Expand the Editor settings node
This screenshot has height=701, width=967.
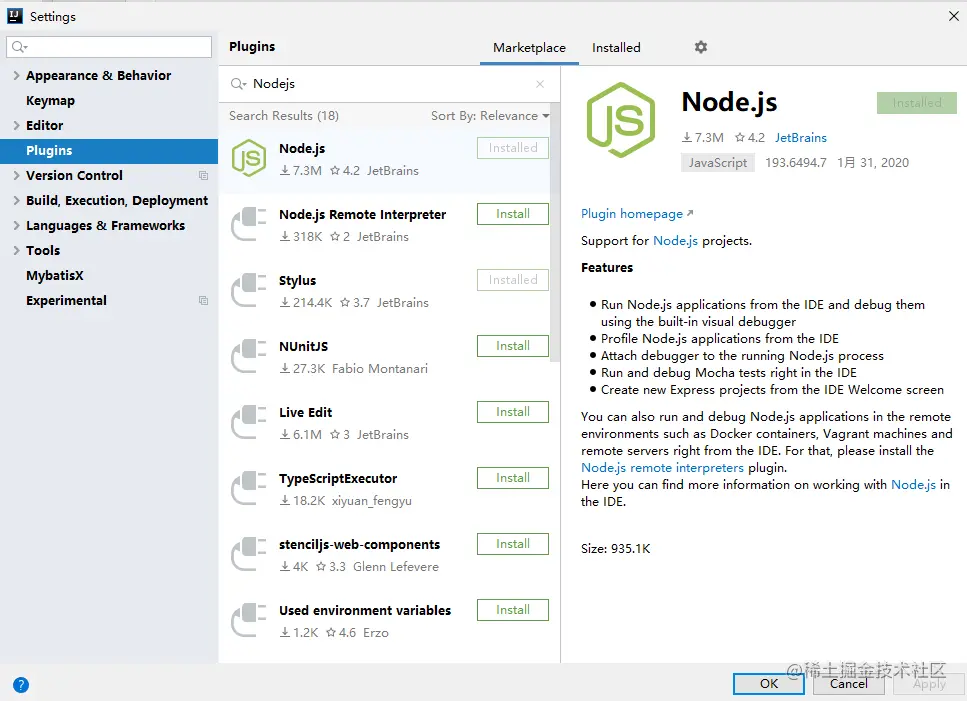pyautogui.click(x=17, y=125)
